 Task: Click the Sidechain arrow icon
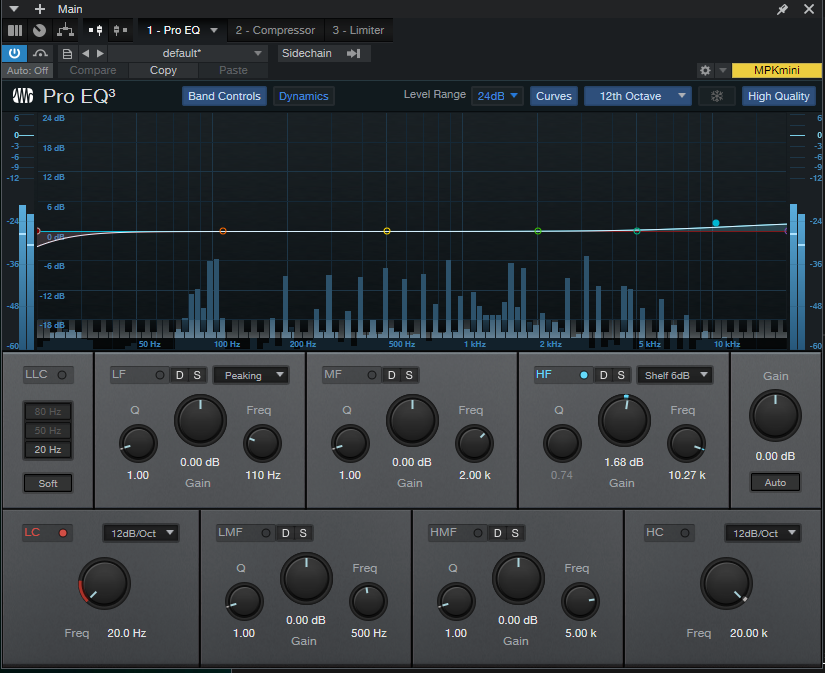(x=354, y=53)
